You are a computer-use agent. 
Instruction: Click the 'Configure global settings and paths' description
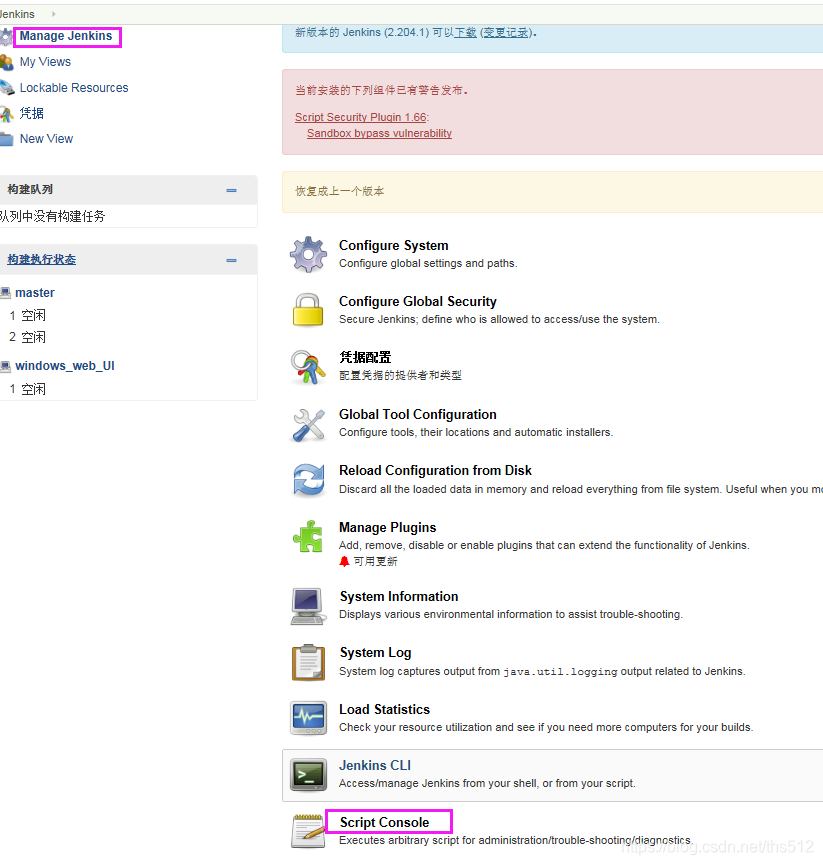(x=428, y=263)
